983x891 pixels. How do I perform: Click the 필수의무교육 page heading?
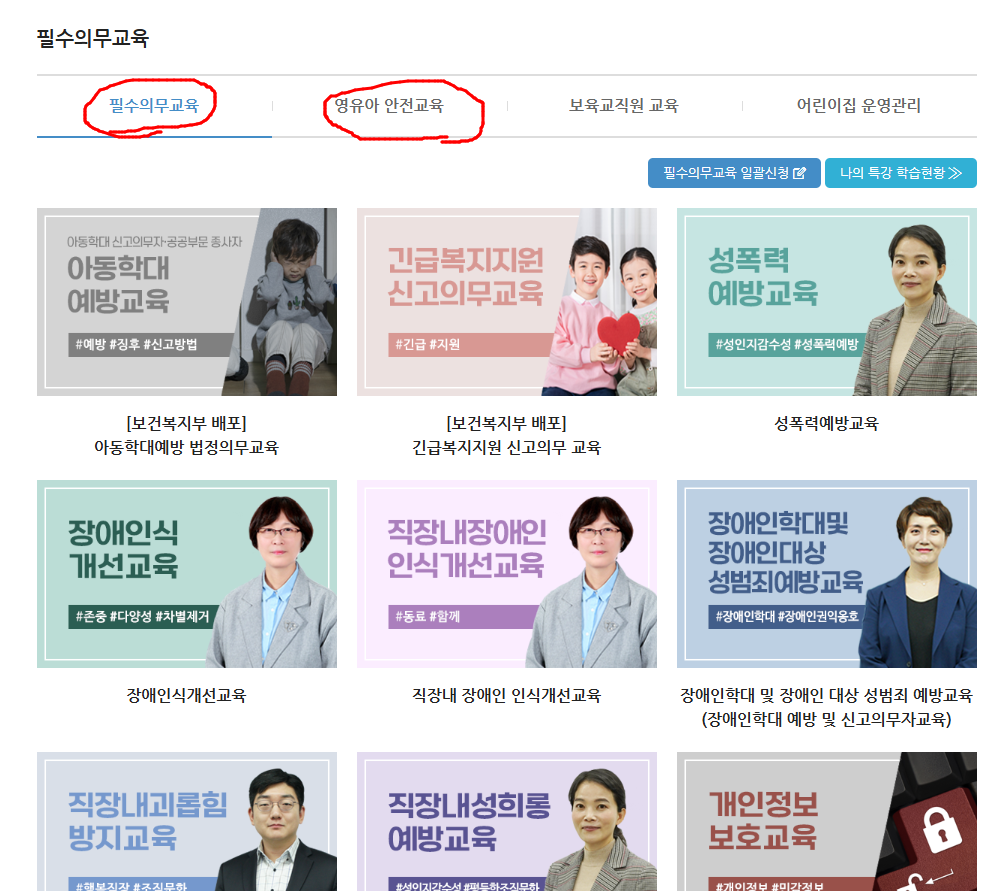[x=93, y=38]
